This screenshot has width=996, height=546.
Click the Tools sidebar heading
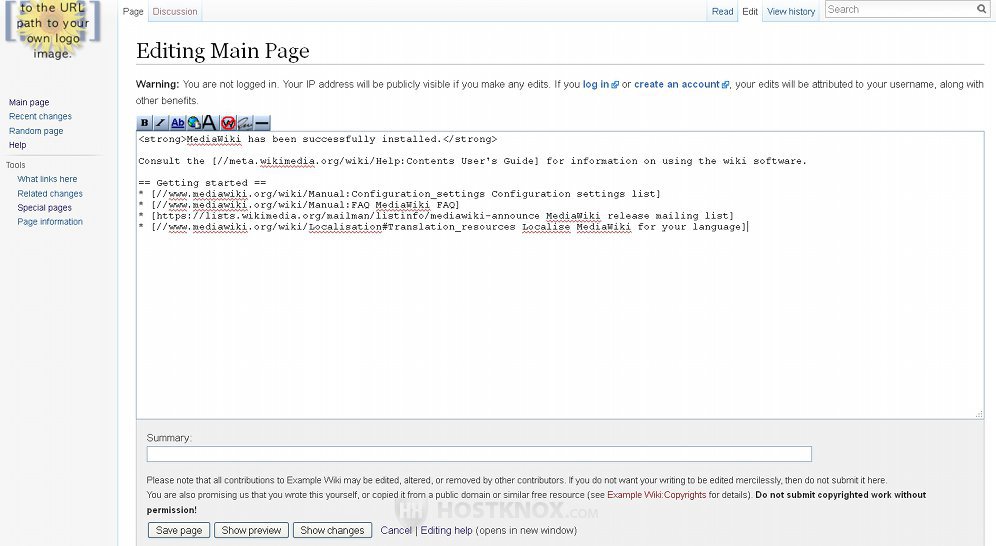click(x=16, y=165)
